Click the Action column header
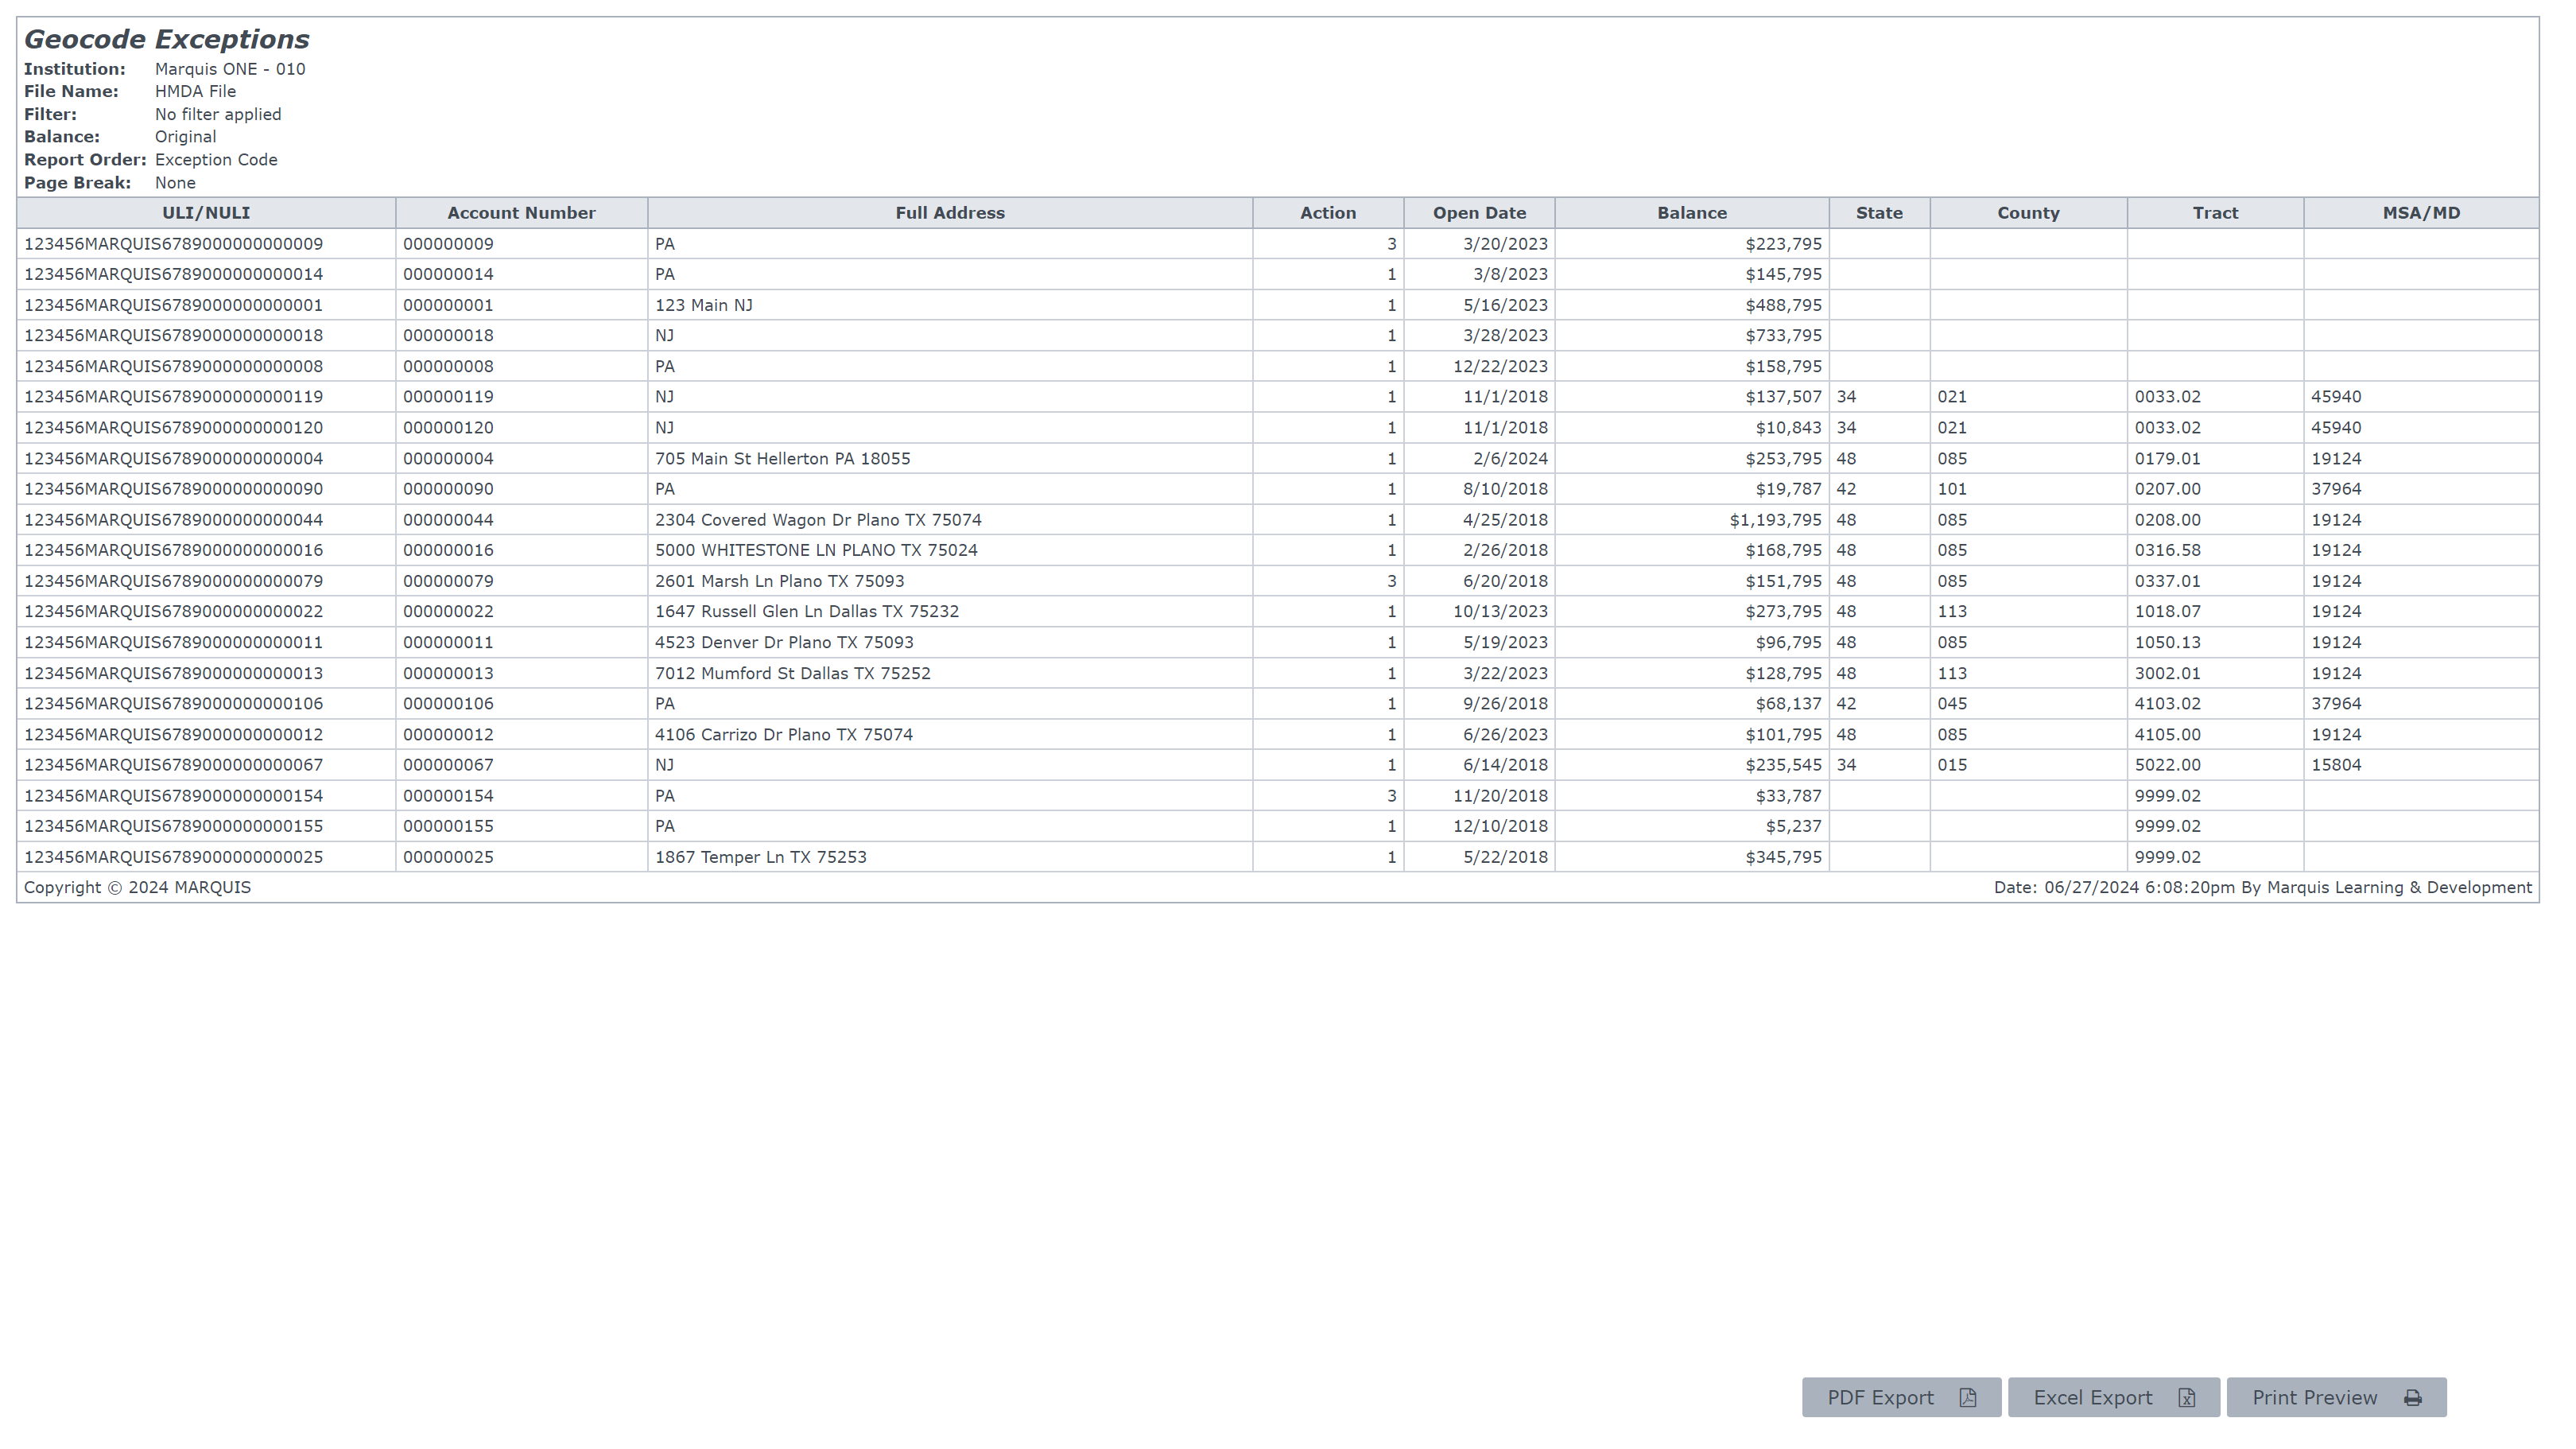This screenshot has height=1449, width=2576. click(1328, 213)
